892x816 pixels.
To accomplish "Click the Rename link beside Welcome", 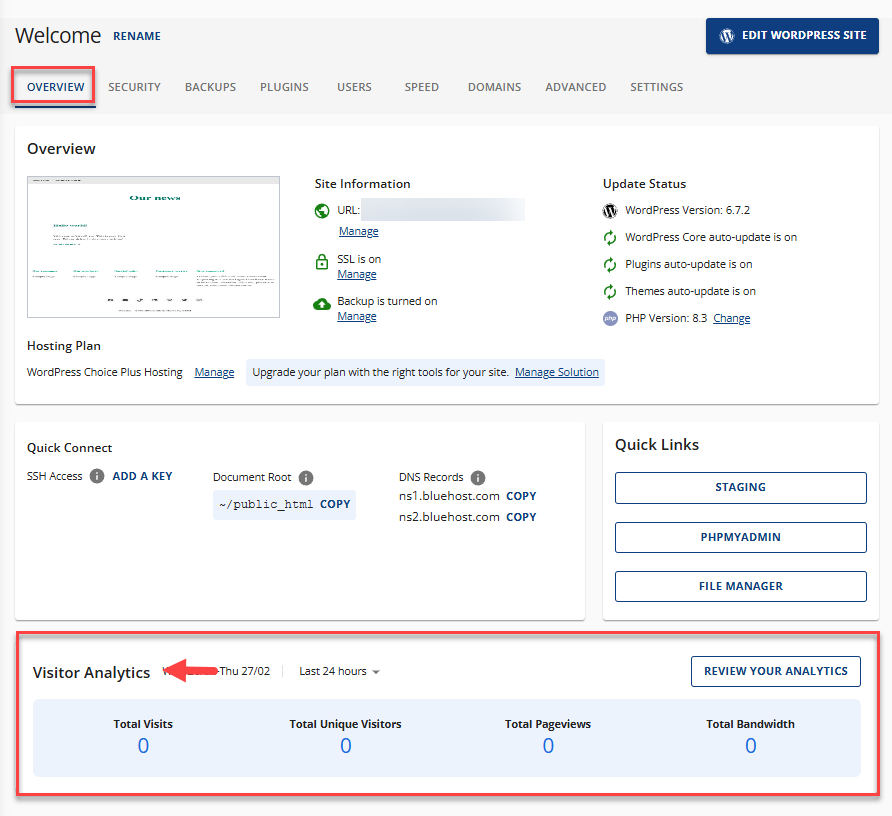I will pyautogui.click(x=137, y=36).
